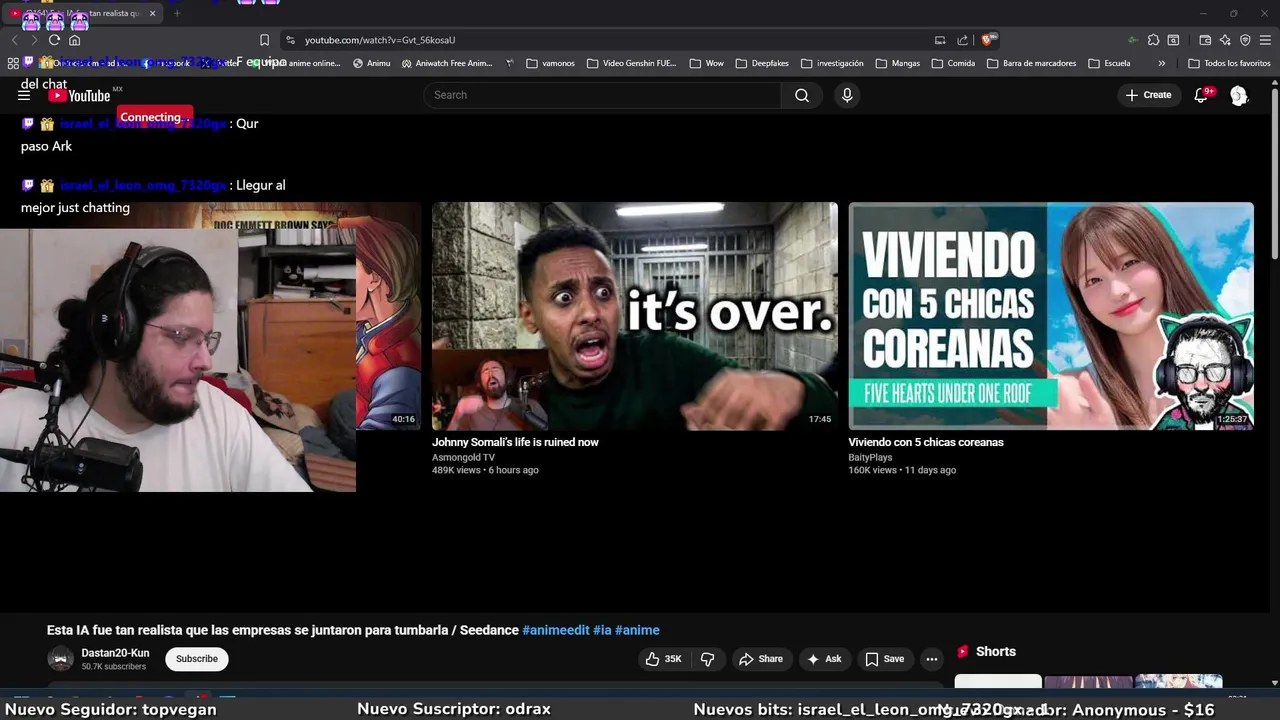The image size is (1280, 720).
Task: Open the Deepfakes bookmarks folder
Action: click(762, 63)
